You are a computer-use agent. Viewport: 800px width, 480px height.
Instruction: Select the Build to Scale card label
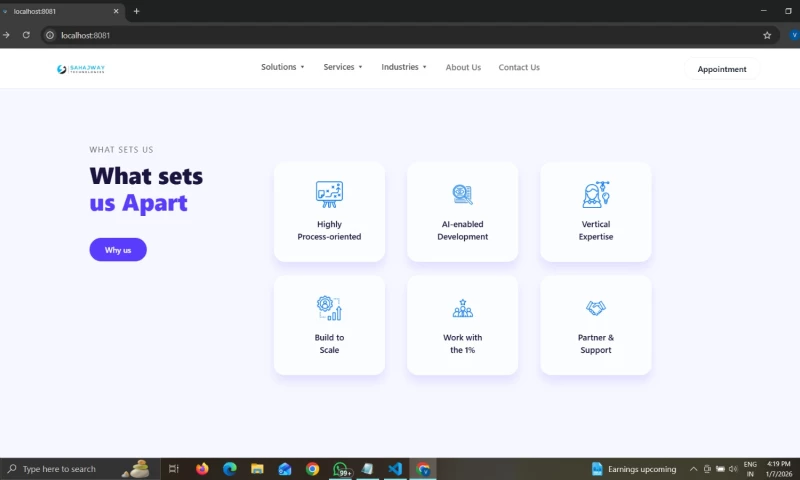pos(329,343)
